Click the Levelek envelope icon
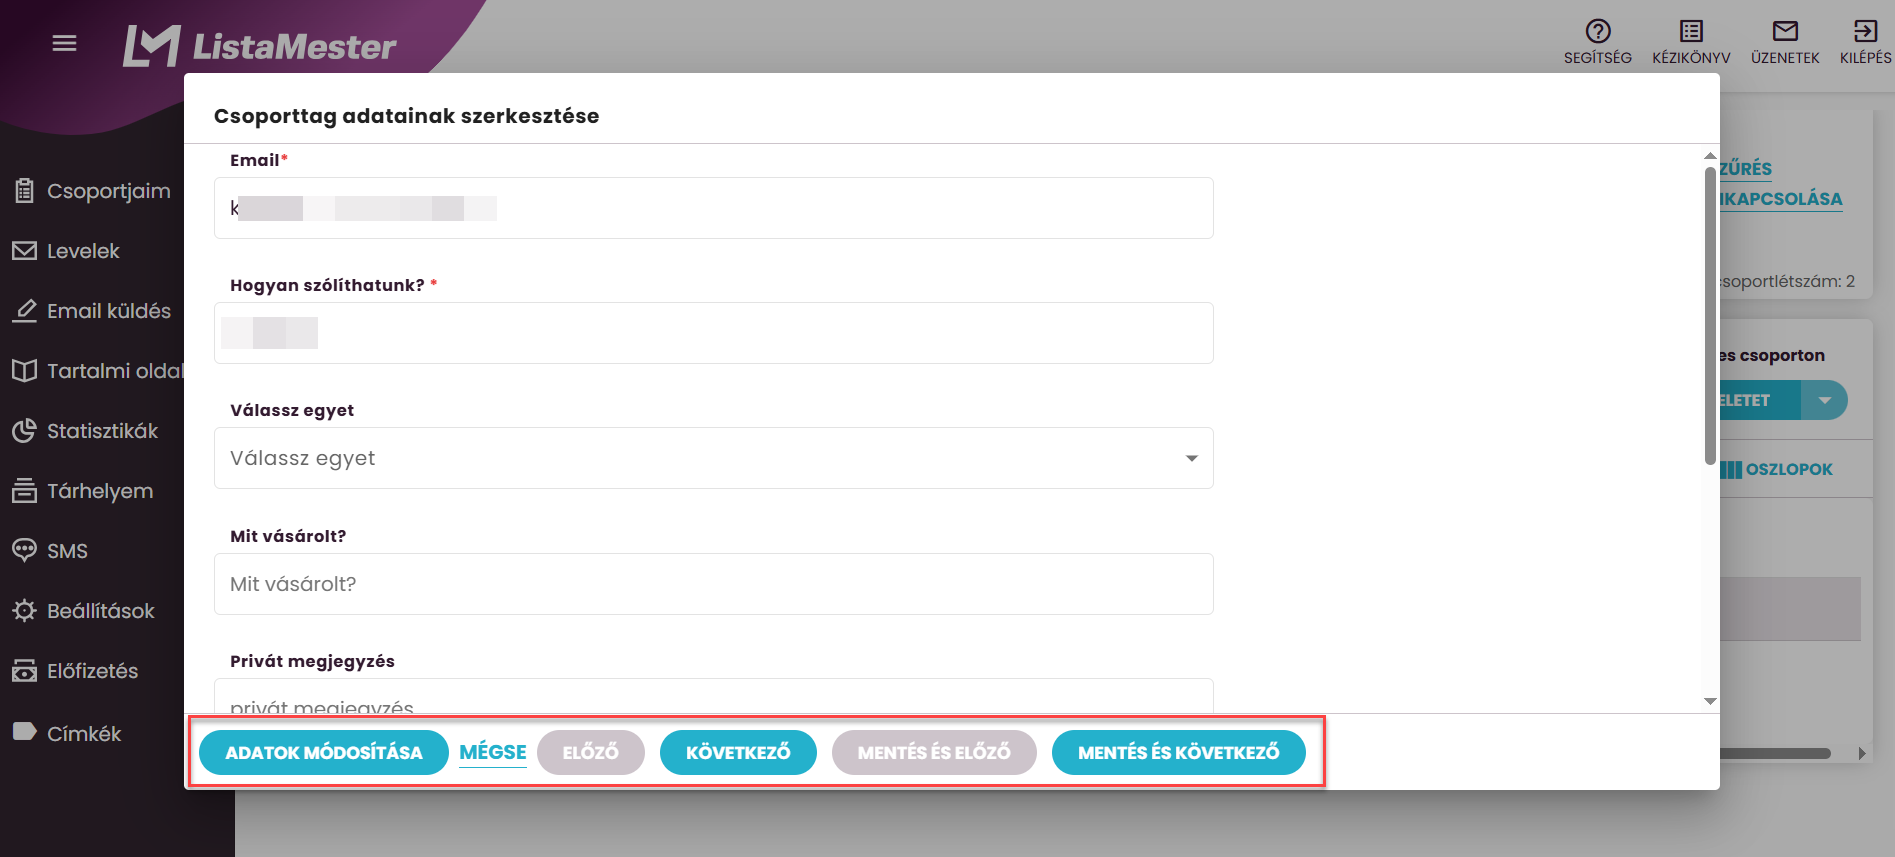 point(25,251)
